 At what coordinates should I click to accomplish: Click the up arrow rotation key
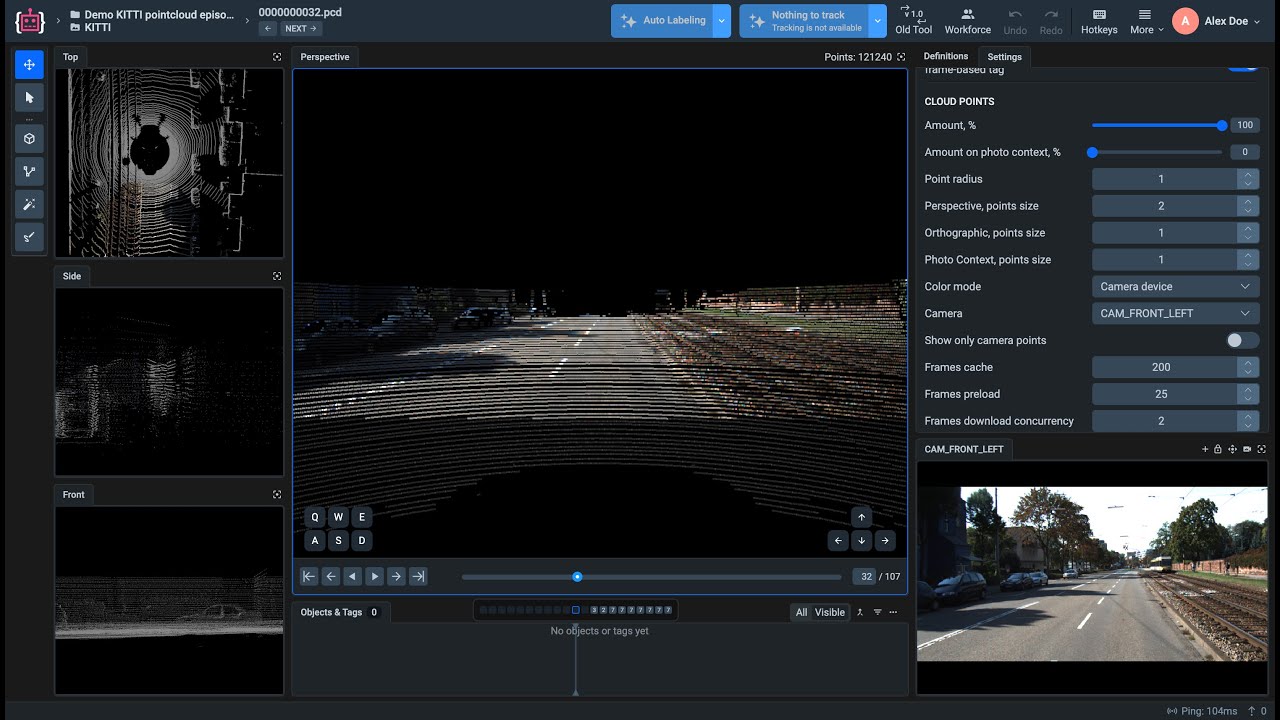point(861,517)
